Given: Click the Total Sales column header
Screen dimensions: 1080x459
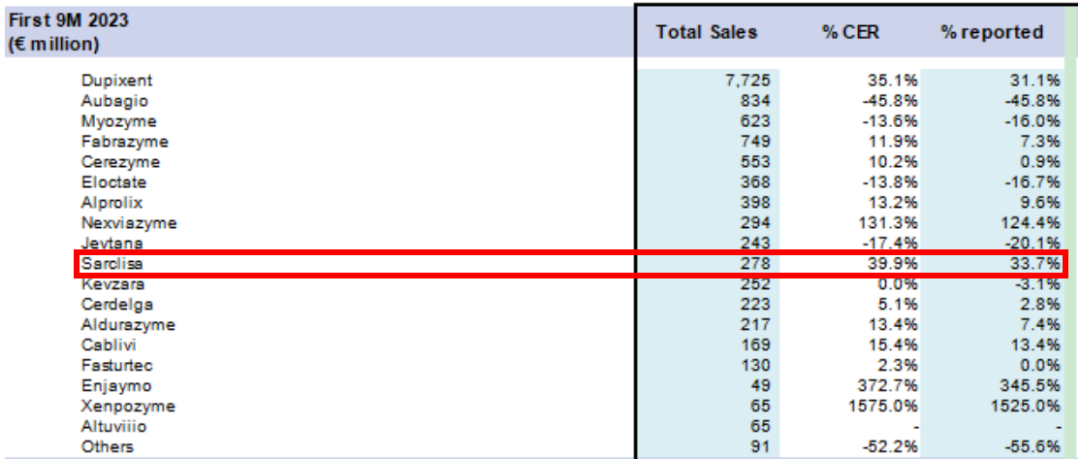Looking at the screenshot, I should (x=706, y=32).
